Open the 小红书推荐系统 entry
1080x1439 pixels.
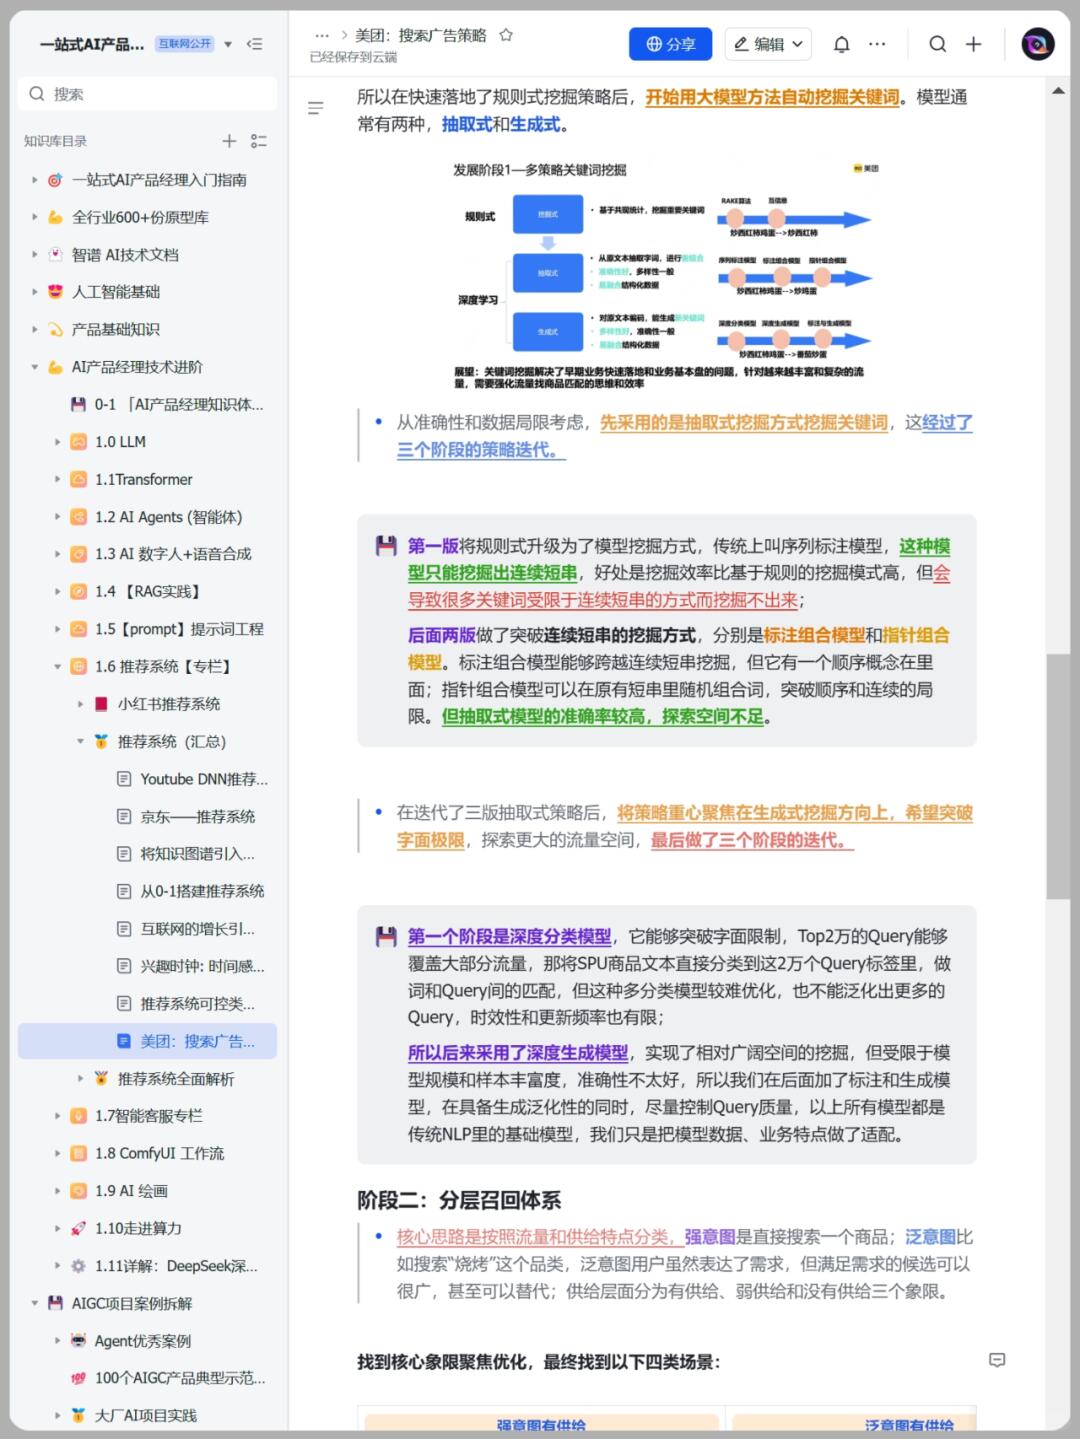(x=169, y=704)
